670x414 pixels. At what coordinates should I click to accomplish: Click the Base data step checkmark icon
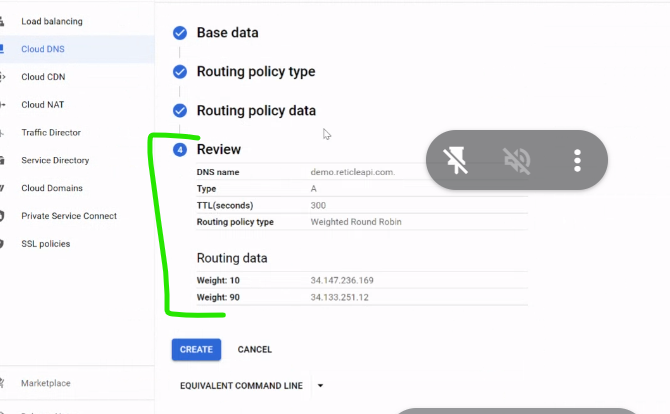180,33
